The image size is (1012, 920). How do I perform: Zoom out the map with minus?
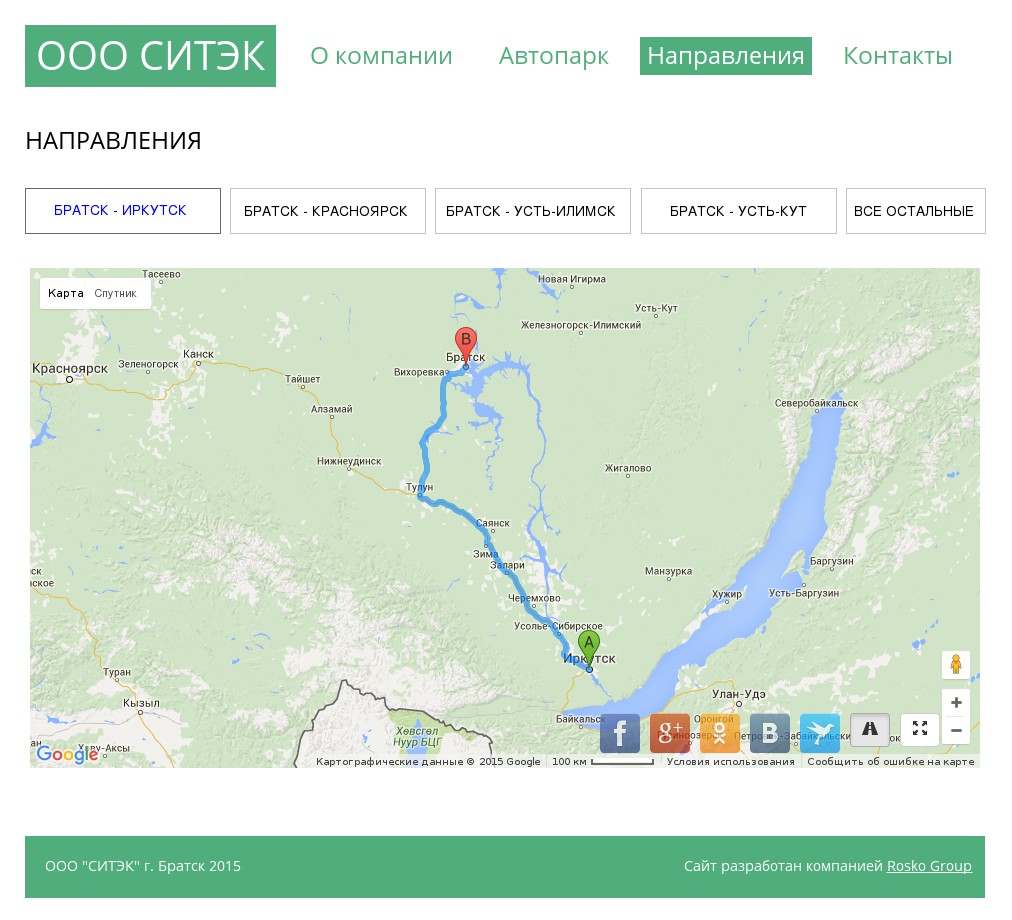click(x=956, y=730)
